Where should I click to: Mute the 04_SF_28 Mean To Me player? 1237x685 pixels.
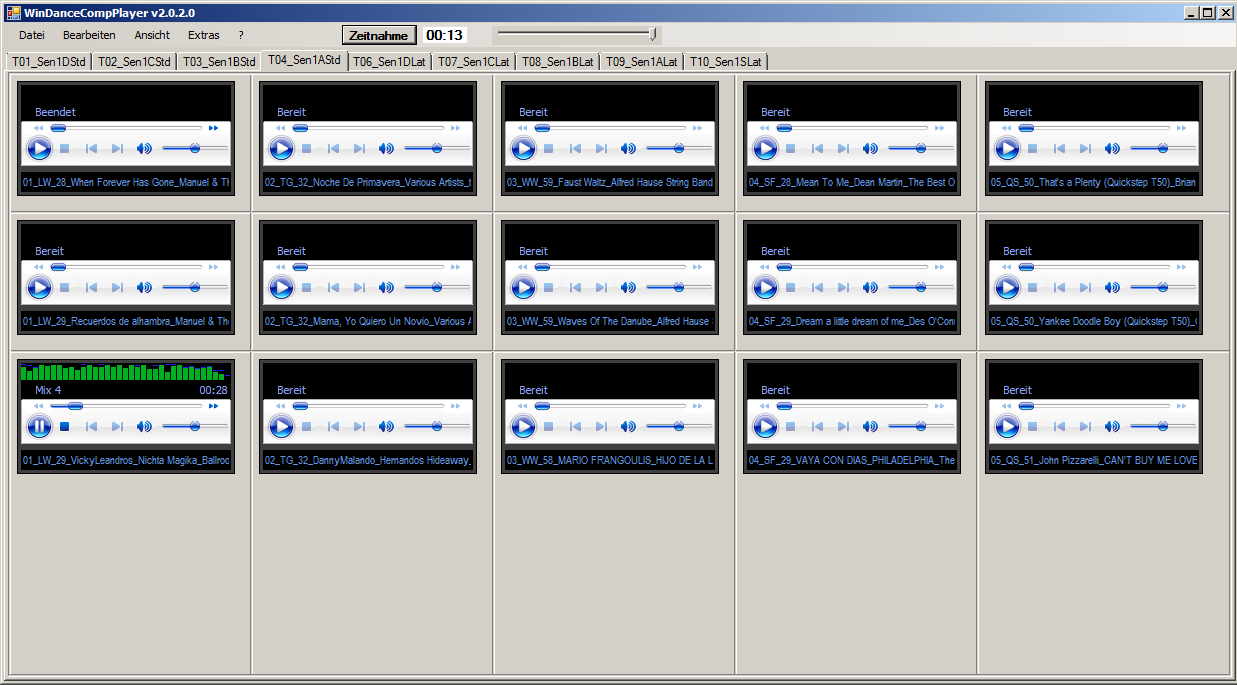tap(870, 149)
